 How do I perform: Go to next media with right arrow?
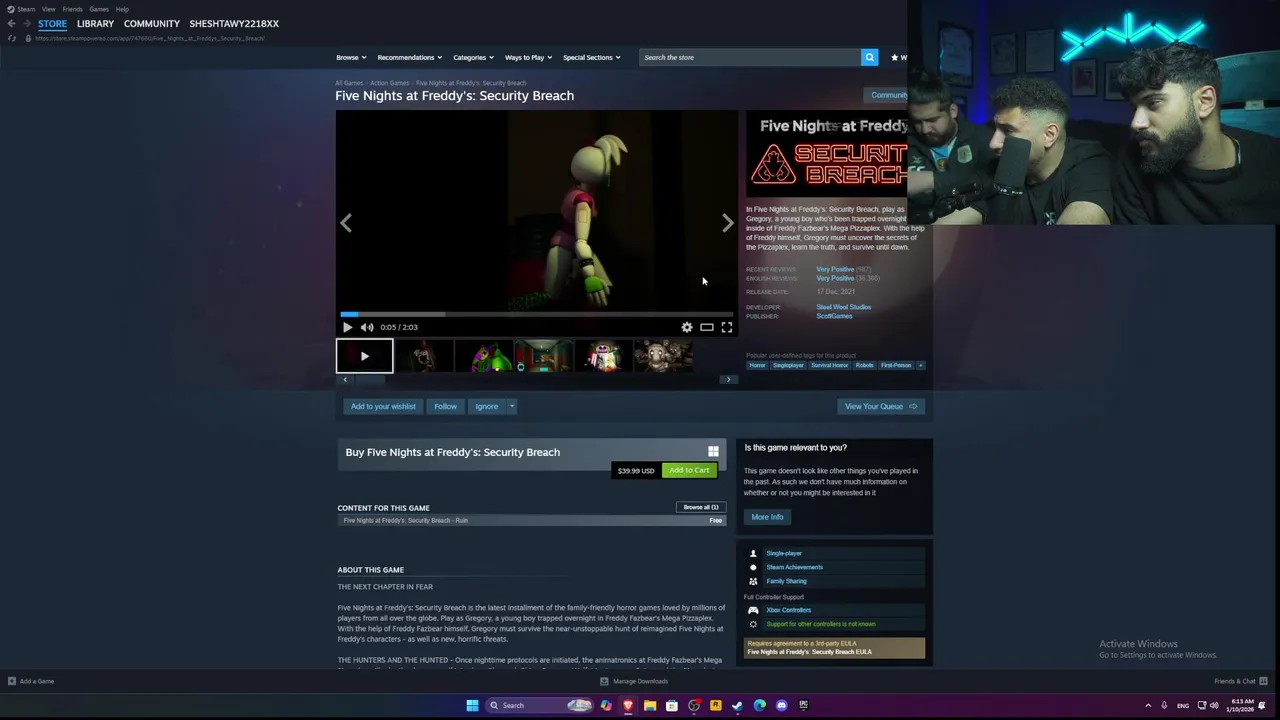pyautogui.click(x=727, y=223)
